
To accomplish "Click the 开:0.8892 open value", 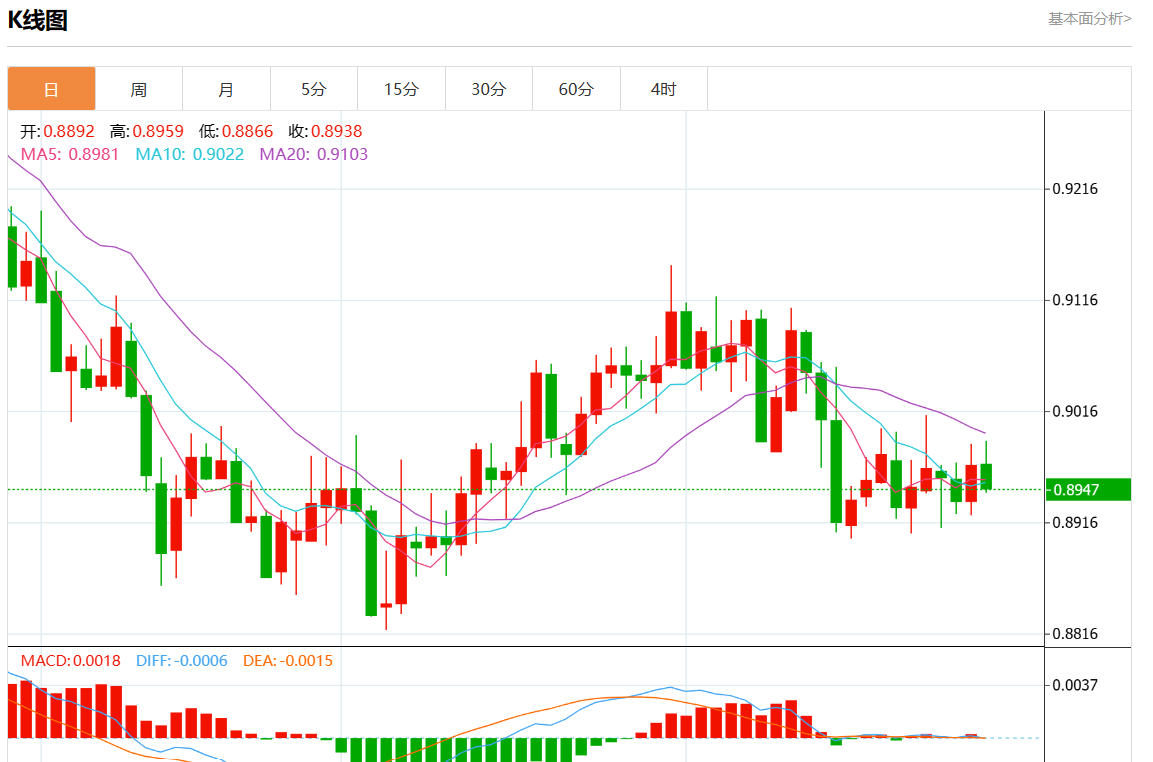I will click(x=57, y=132).
